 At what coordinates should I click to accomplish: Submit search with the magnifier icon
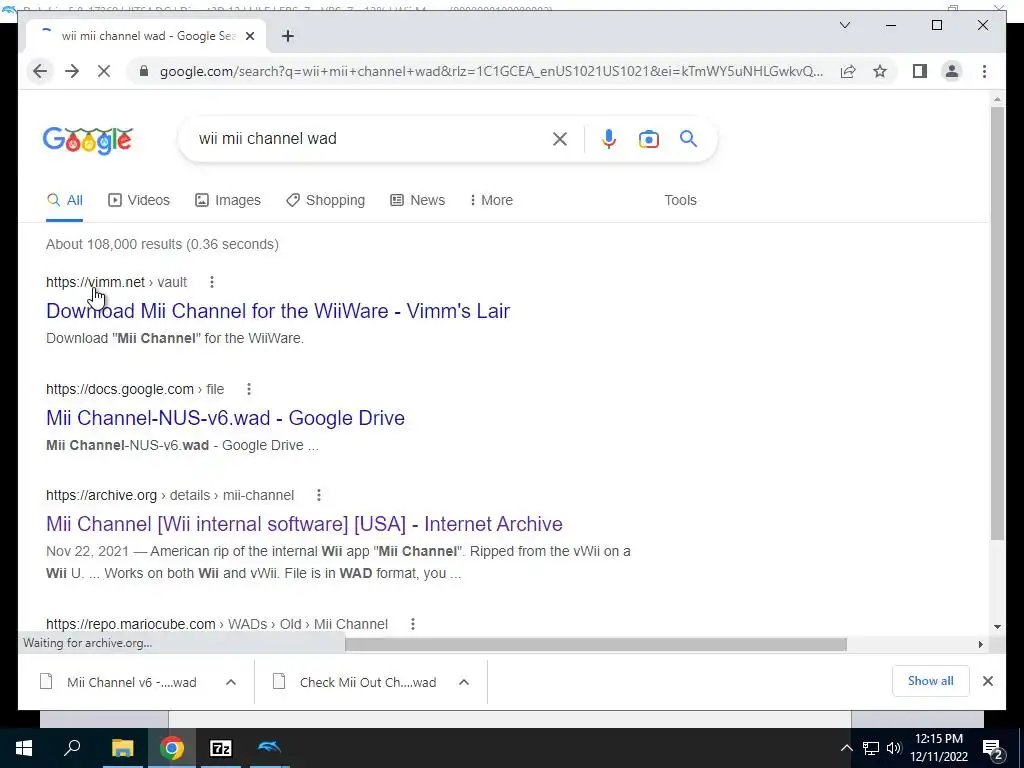[x=688, y=138]
